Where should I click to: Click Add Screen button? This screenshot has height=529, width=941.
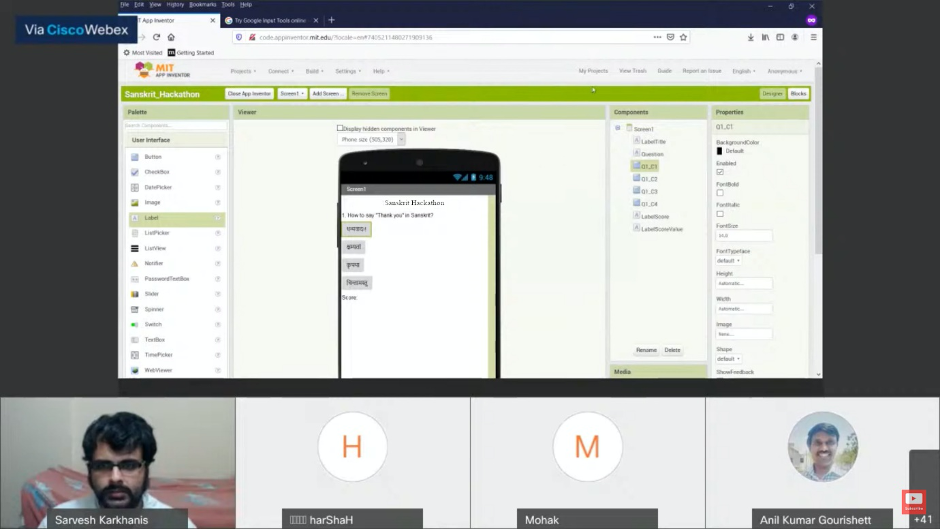(328, 94)
